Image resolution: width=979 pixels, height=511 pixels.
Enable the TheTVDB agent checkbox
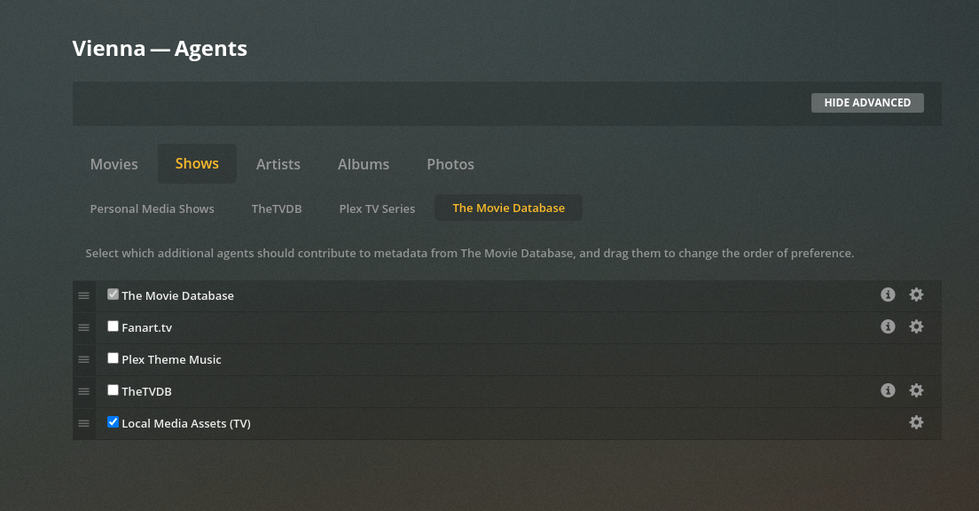coord(113,390)
